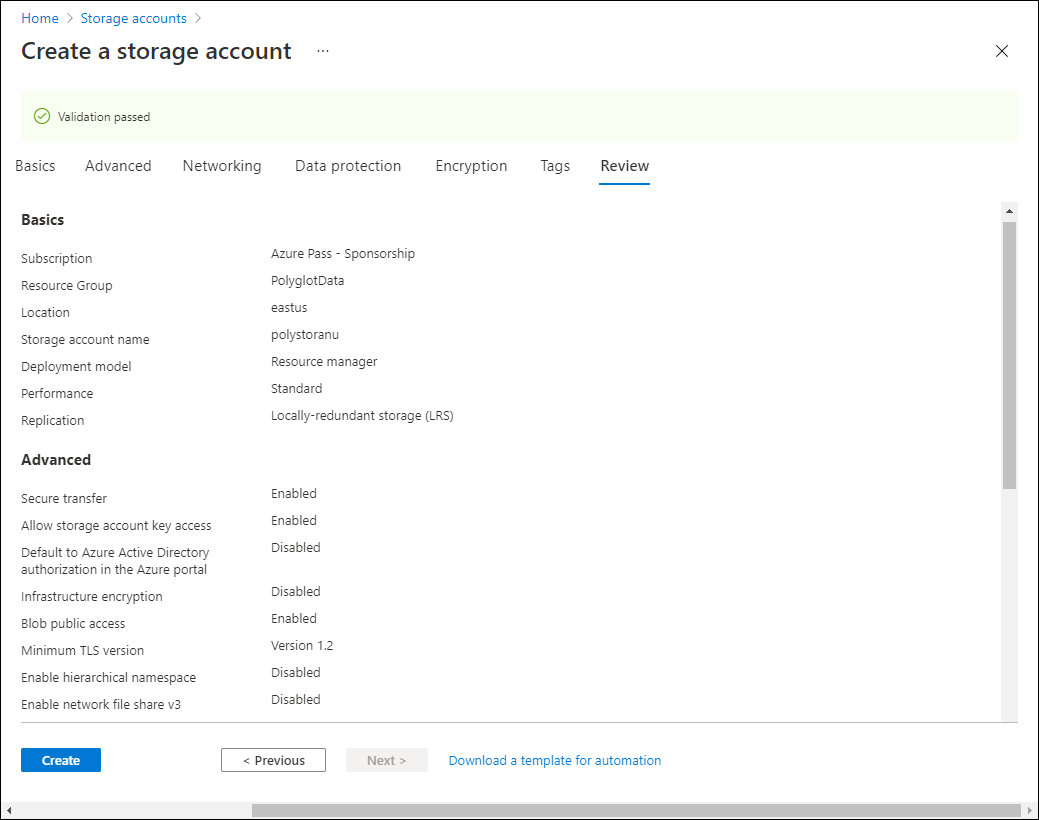The height and width of the screenshot is (820, 1039).
Task: Switch to the Basics tab
Action: coord(35,166)
